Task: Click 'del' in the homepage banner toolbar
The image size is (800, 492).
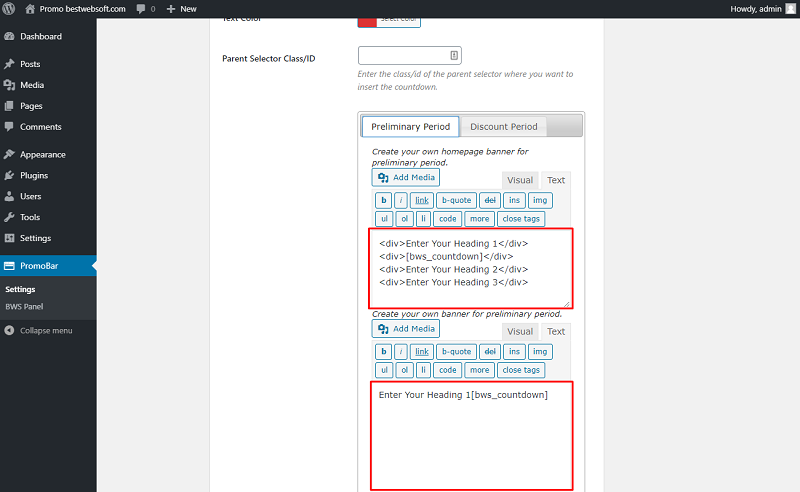Action: coord(490,200)
